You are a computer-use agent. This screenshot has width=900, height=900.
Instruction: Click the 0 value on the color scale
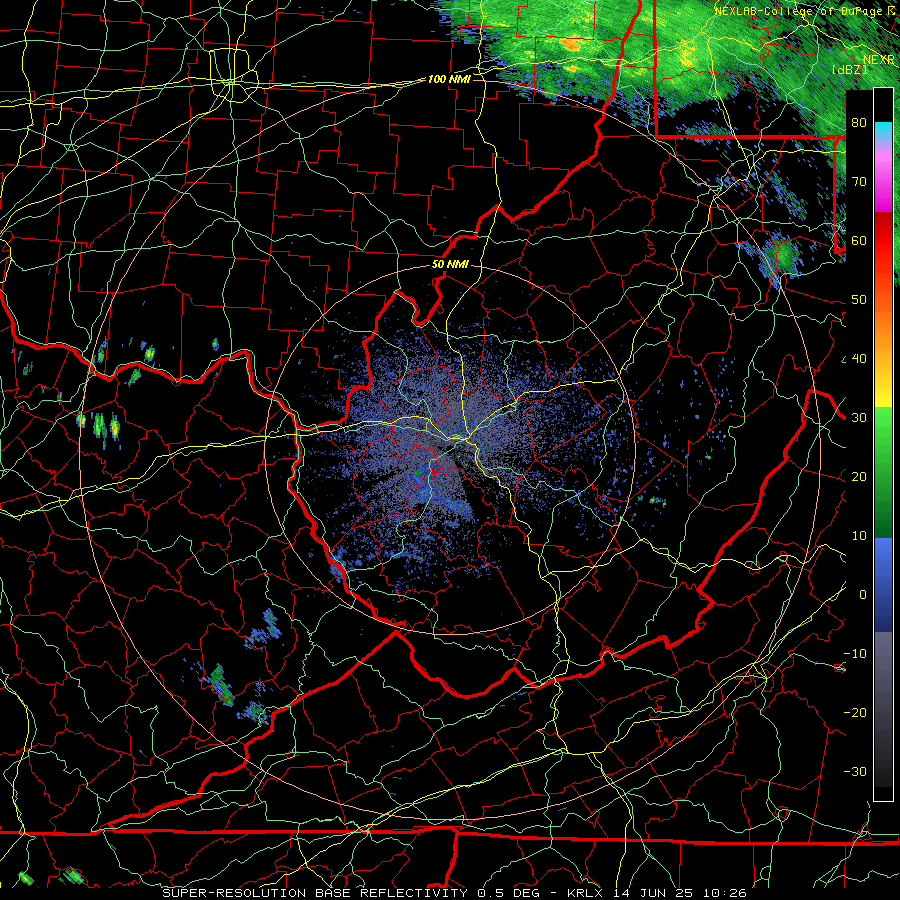[863, 595]
